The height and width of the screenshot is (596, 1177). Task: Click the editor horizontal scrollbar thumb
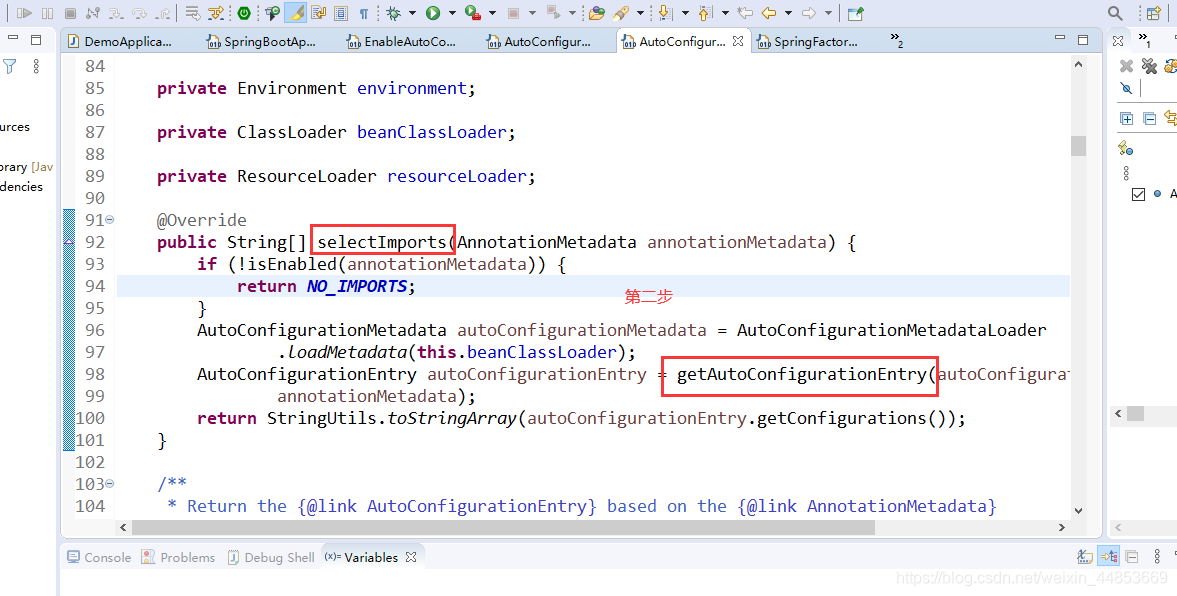[503, 528]
